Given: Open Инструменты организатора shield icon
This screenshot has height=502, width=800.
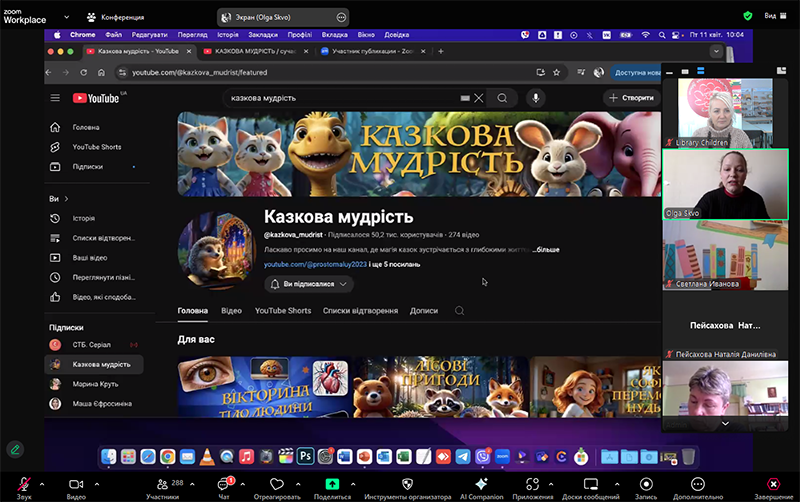Looking at the screenshot, I should [407, 484].
